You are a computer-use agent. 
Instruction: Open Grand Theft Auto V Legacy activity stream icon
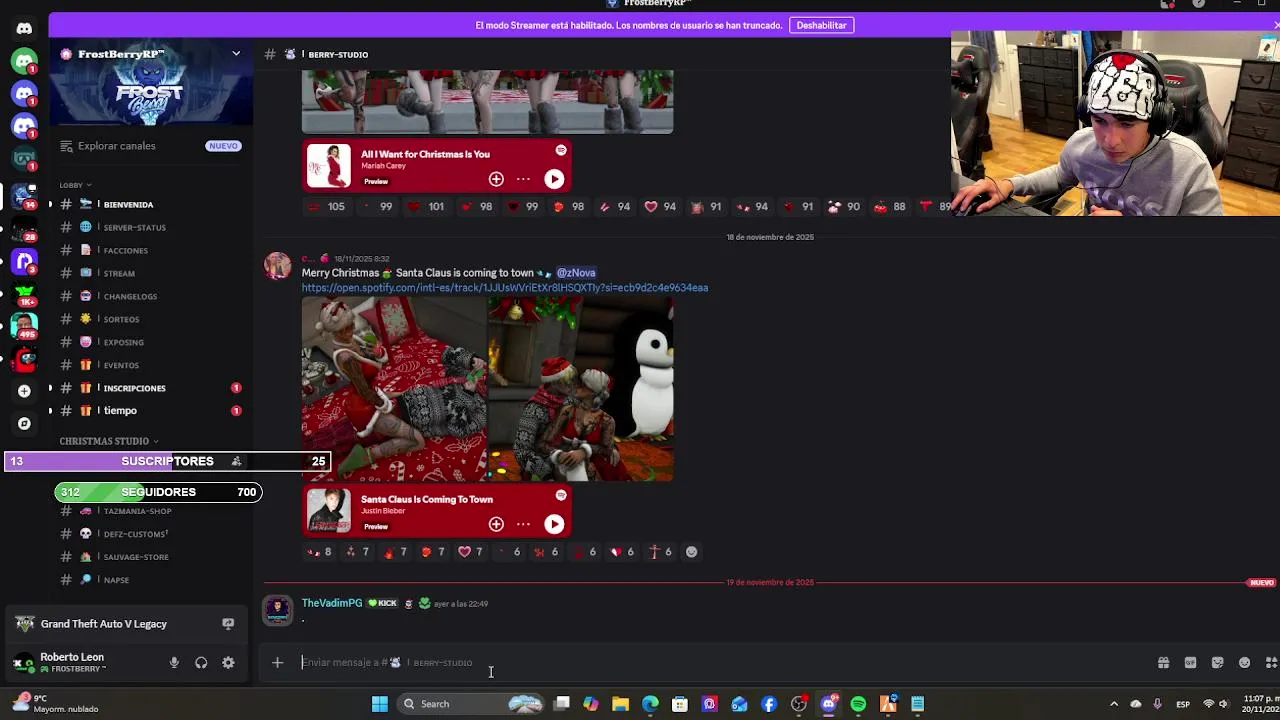pyautogui.click(x=228, y=624)
